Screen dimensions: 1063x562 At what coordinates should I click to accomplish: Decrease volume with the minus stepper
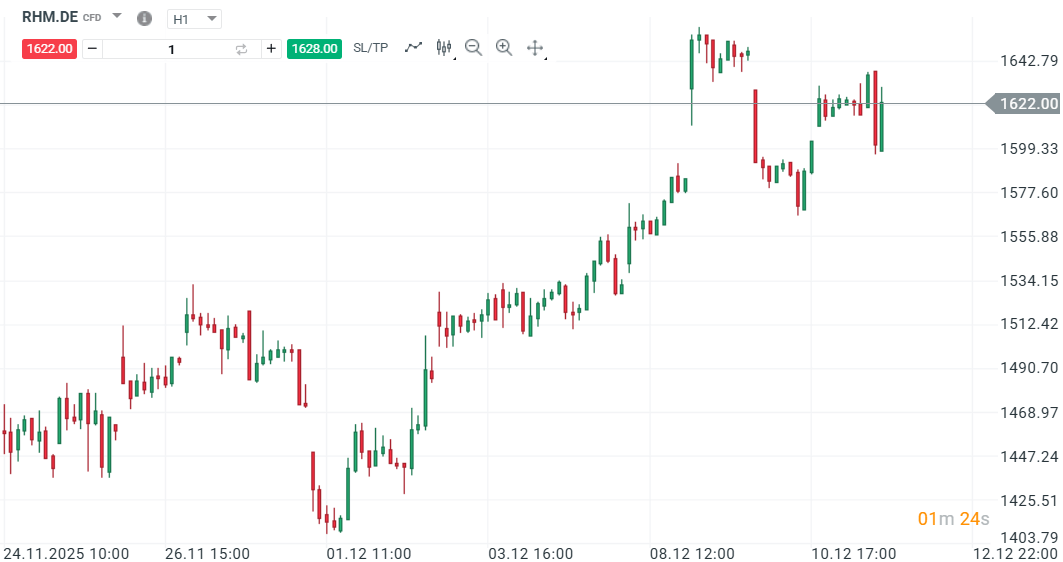pyautogui.click(x=92, y=49)
